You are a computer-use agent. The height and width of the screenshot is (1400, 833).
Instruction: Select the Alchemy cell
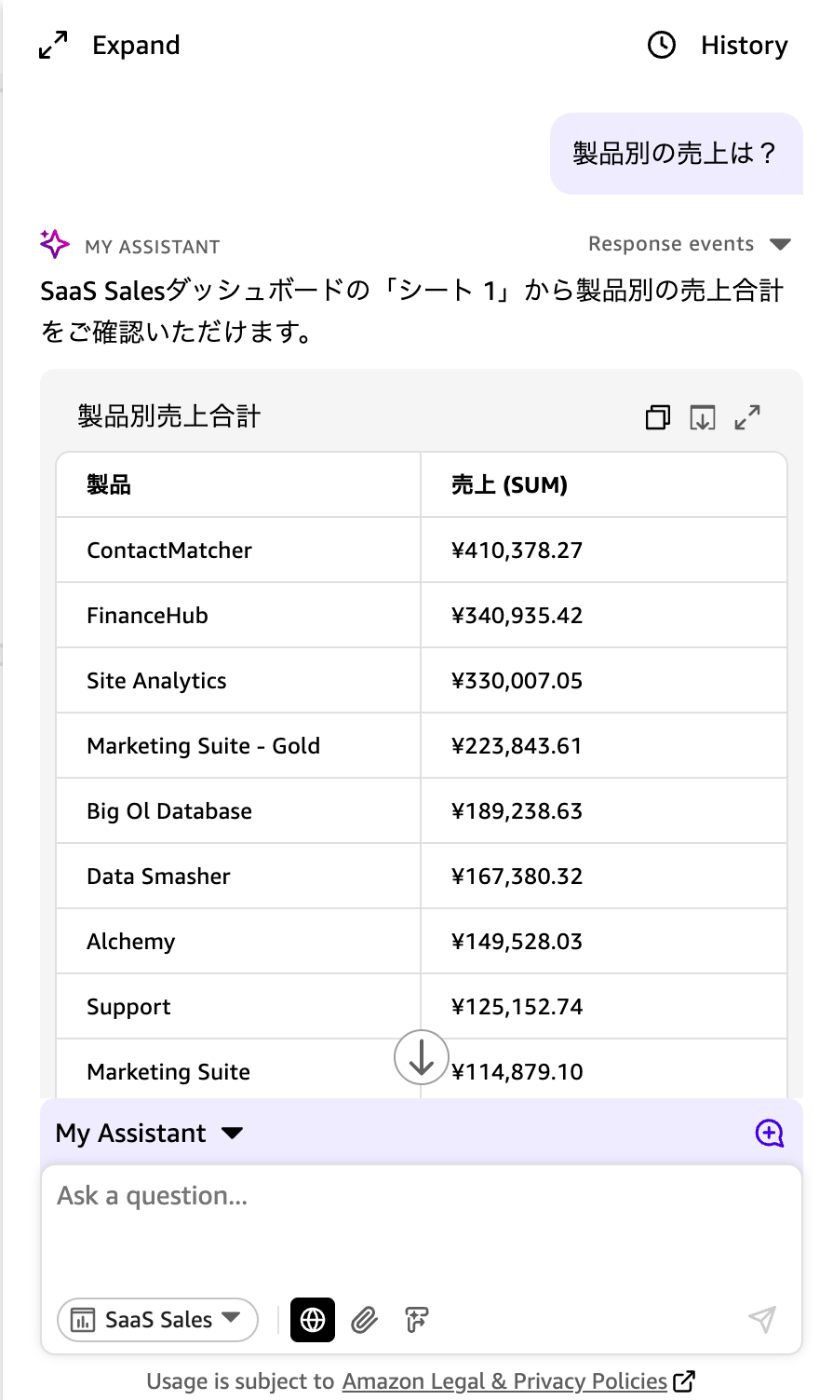(x=239, y=941)
